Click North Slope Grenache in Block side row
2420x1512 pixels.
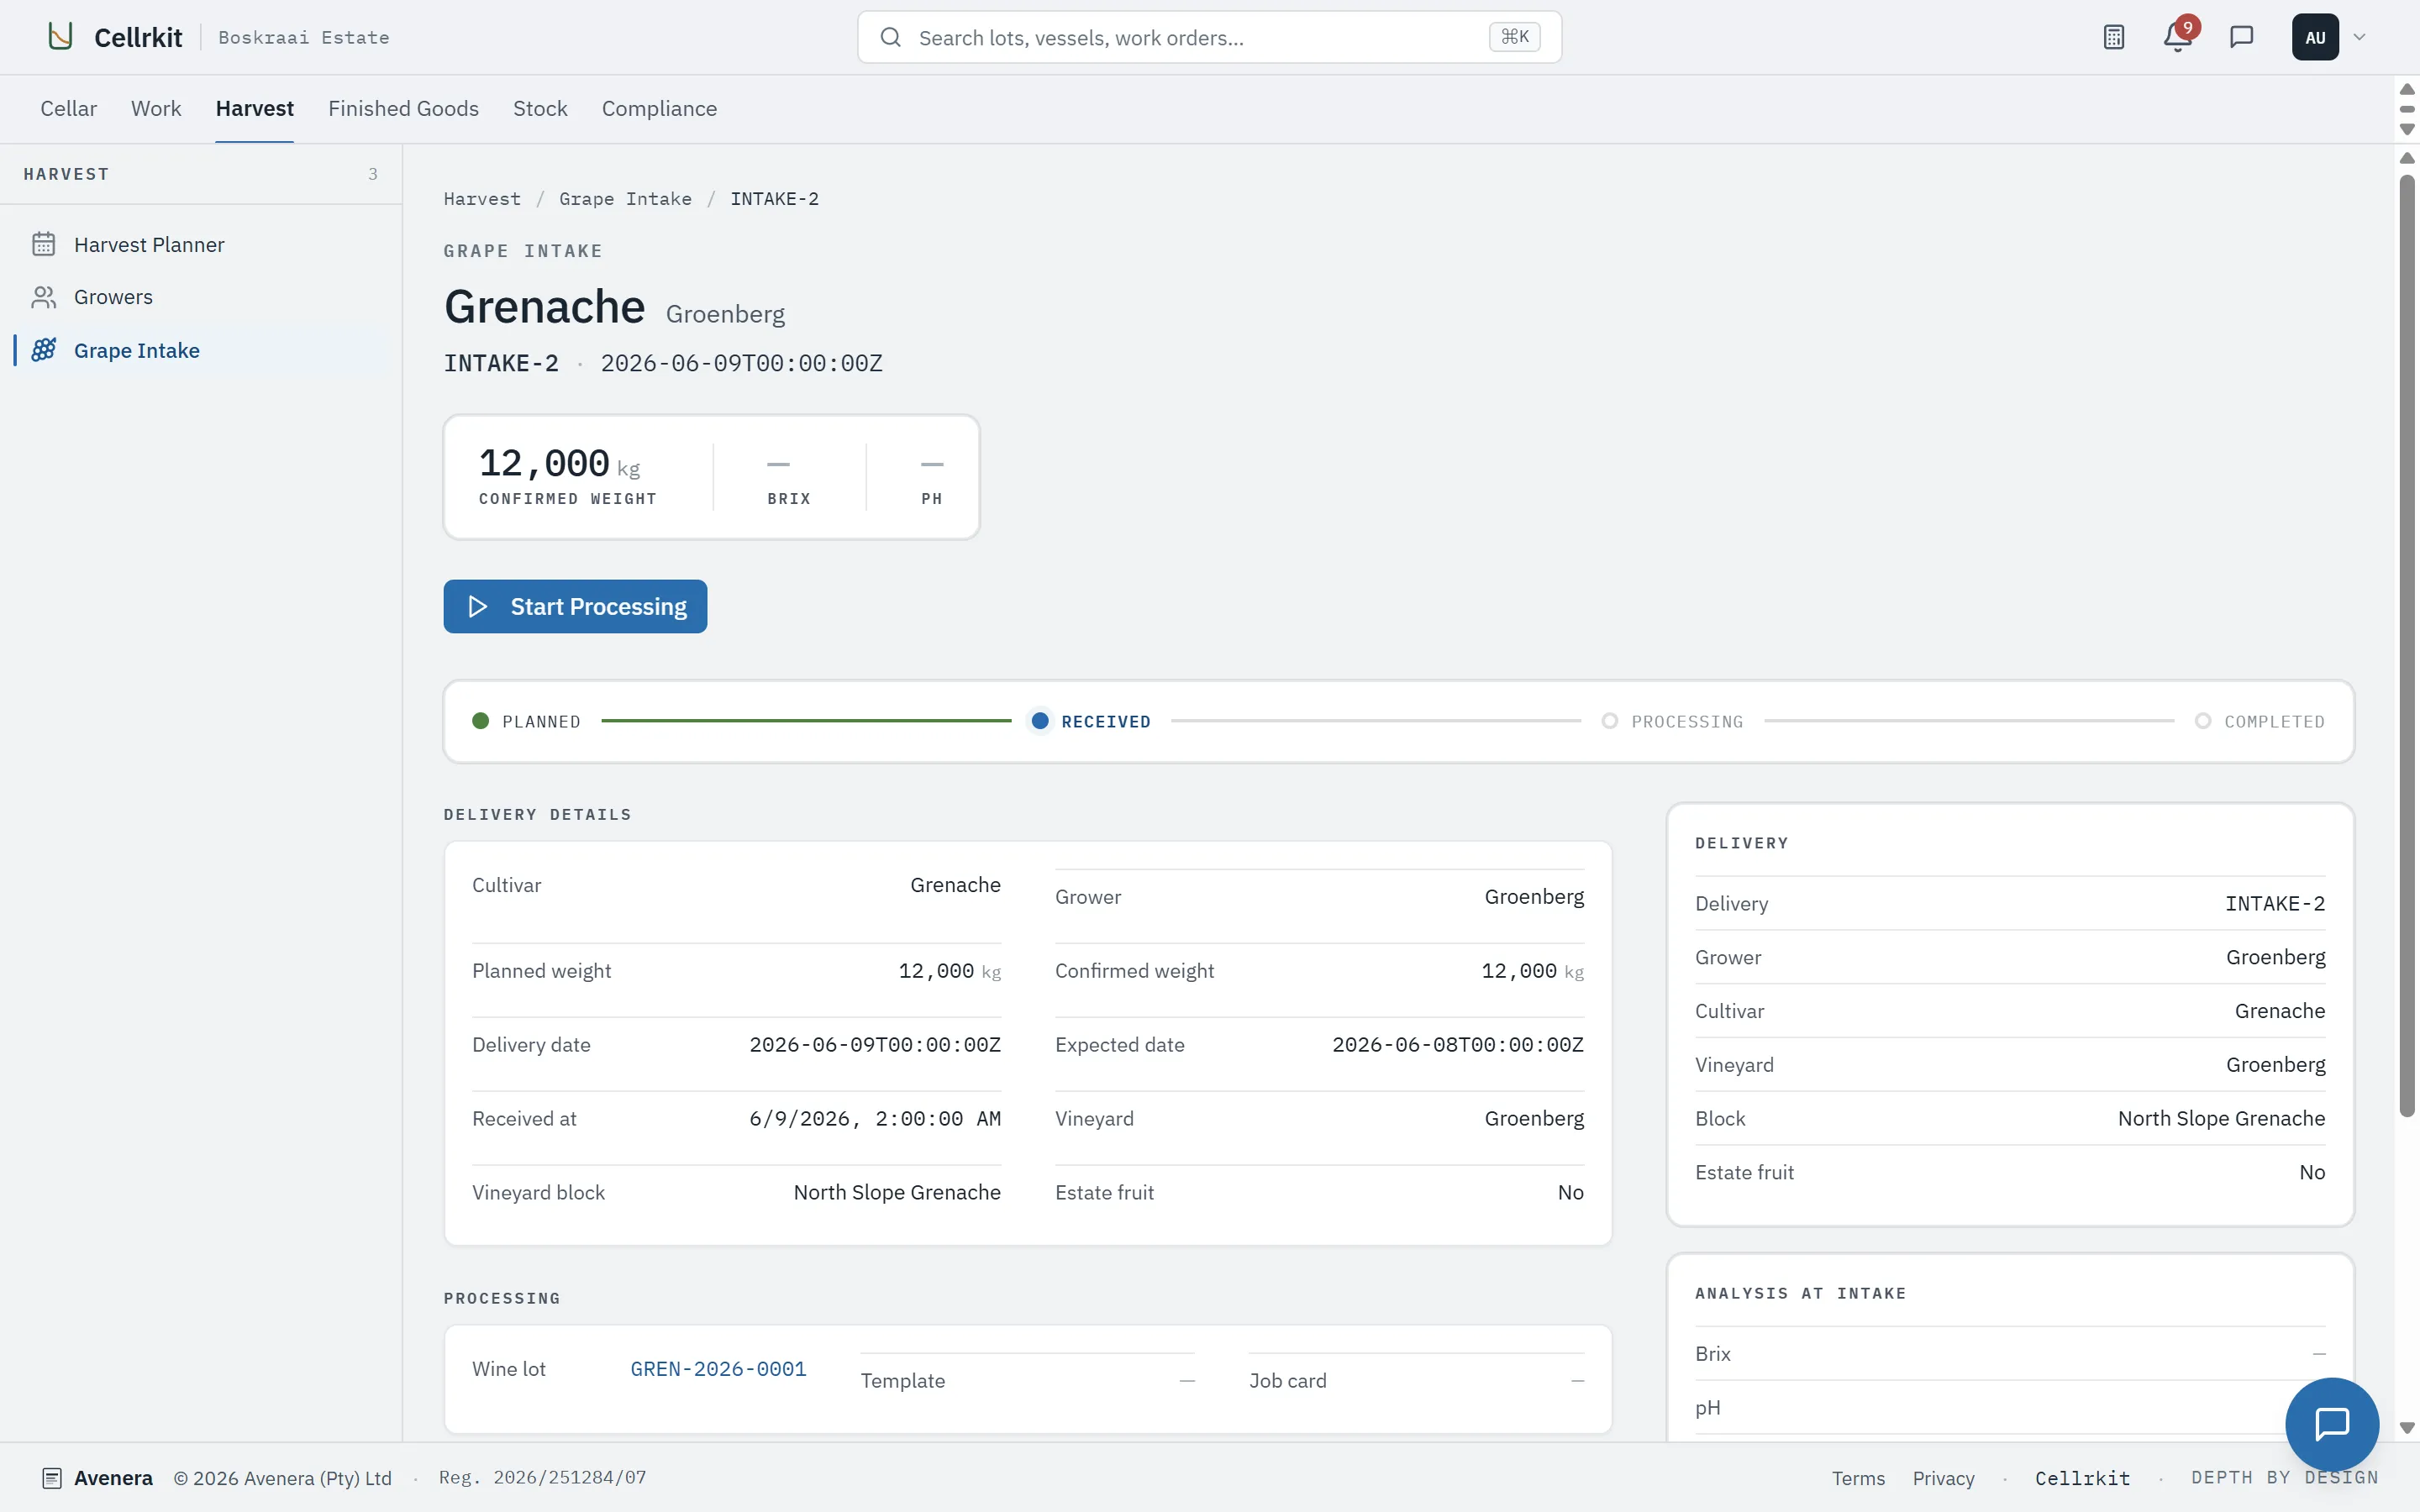coord(2221,1118)
